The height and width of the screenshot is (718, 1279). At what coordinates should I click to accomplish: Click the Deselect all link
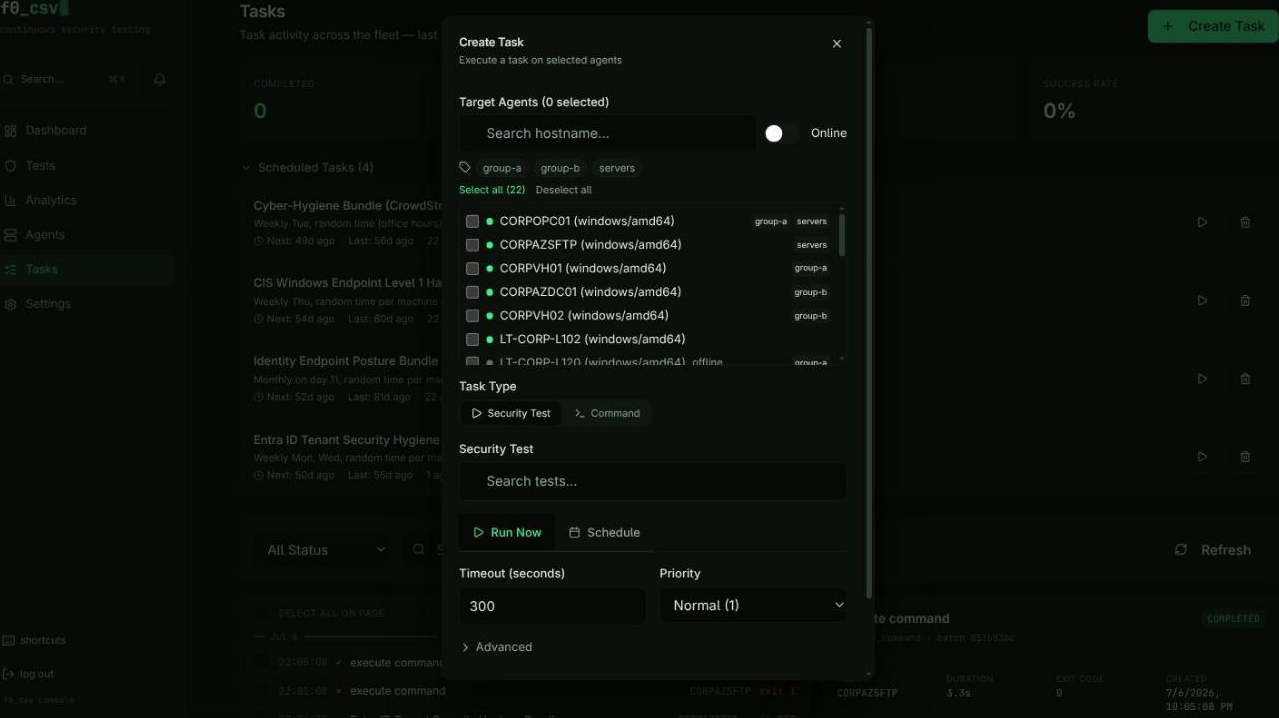click(x=564, y=190)
